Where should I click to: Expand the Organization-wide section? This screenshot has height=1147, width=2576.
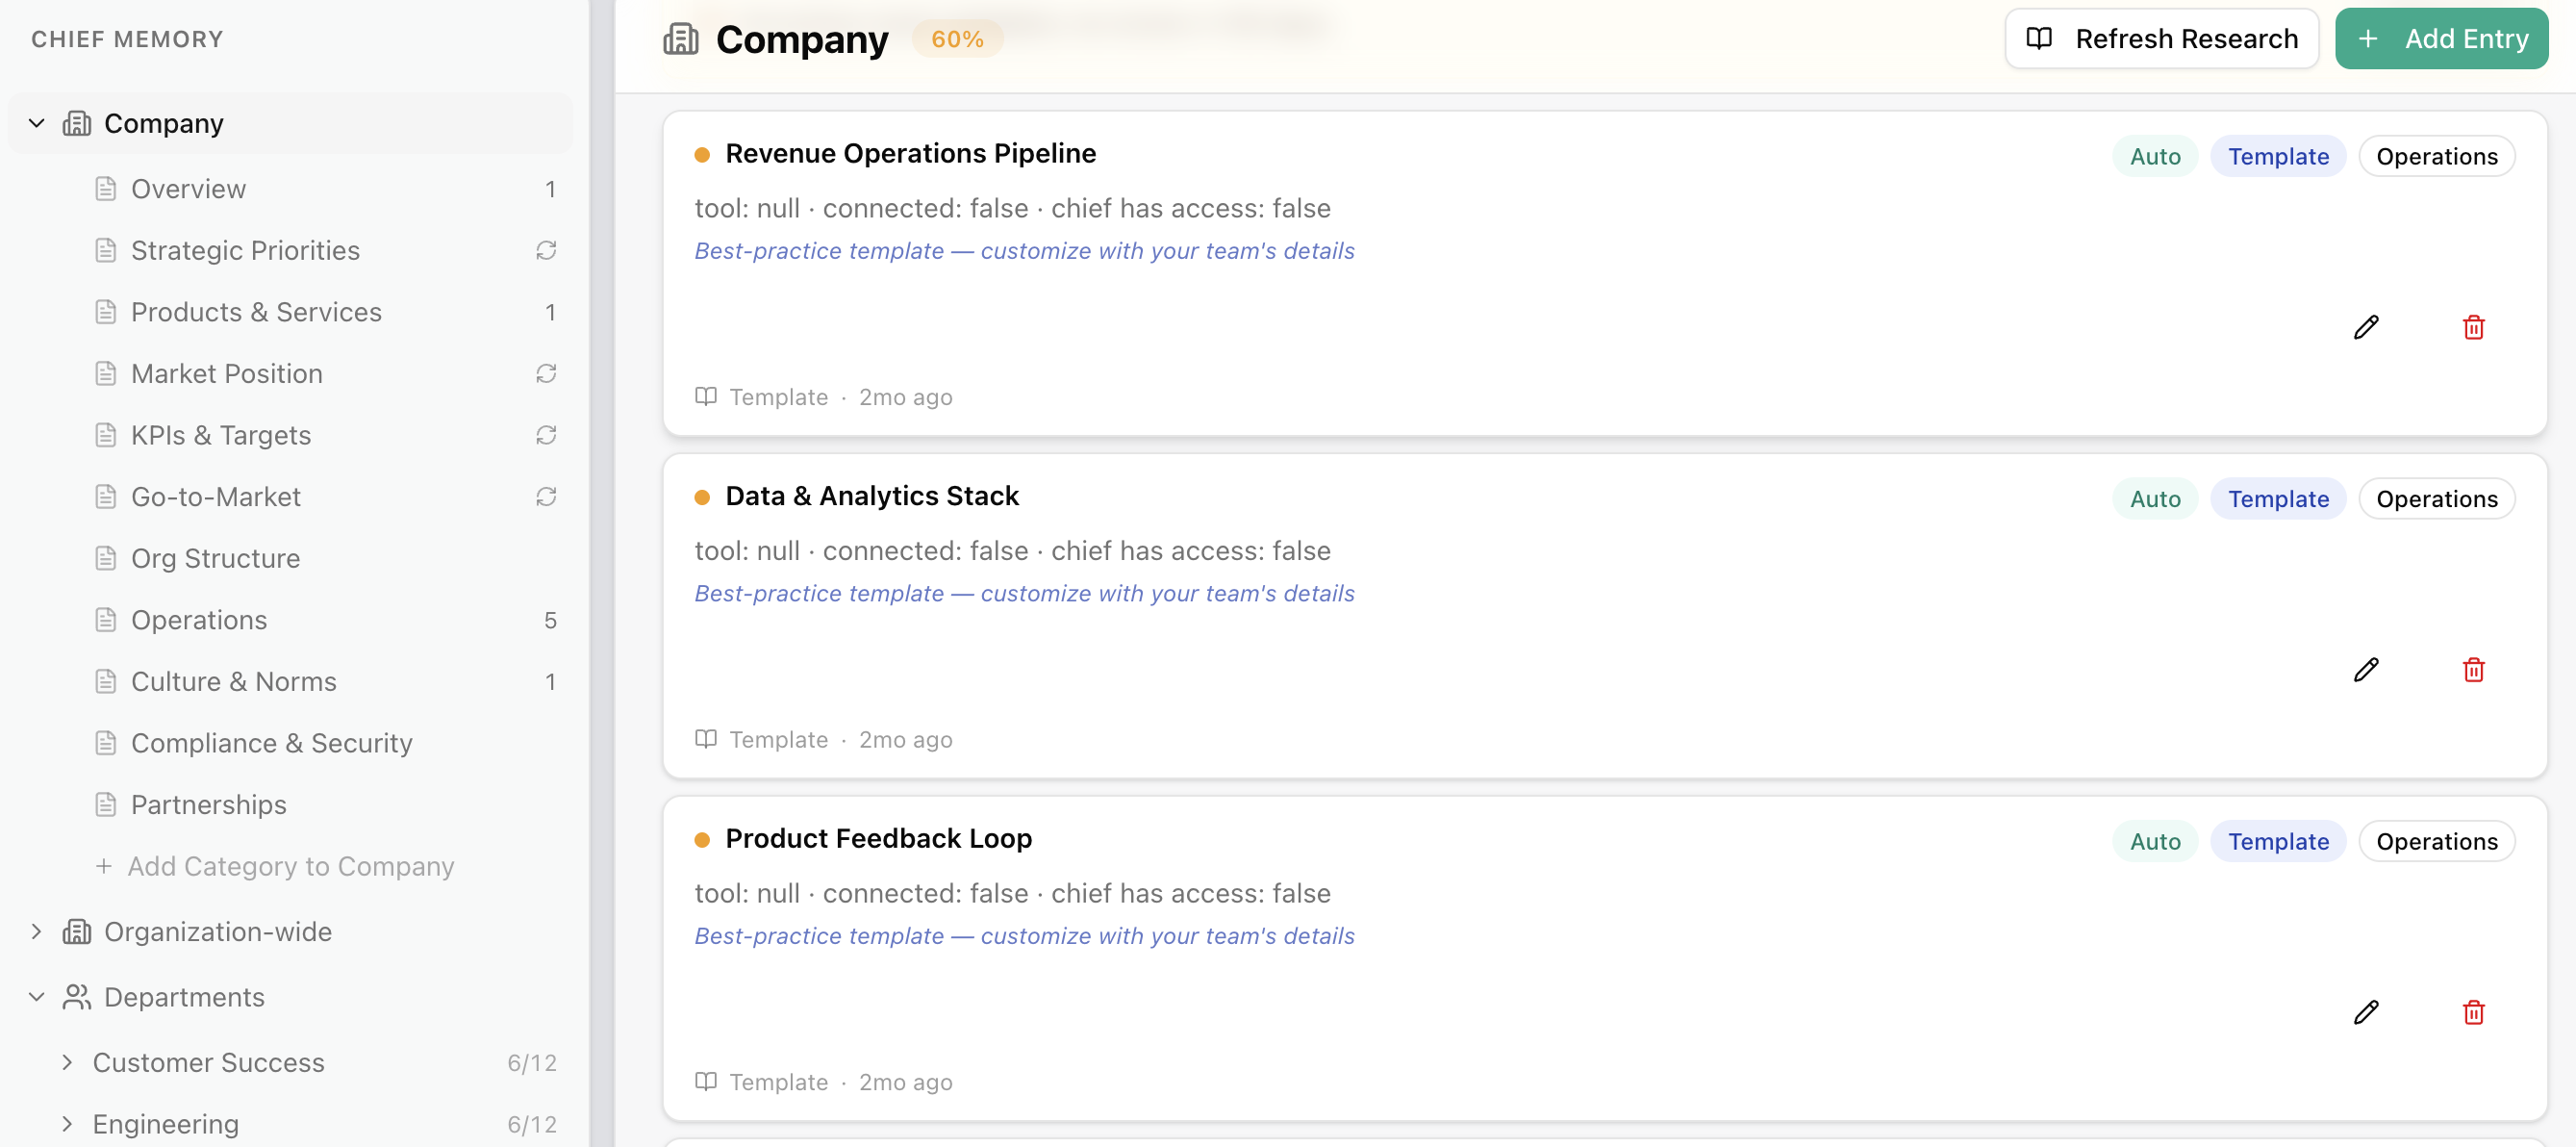(x=37, y=932)
